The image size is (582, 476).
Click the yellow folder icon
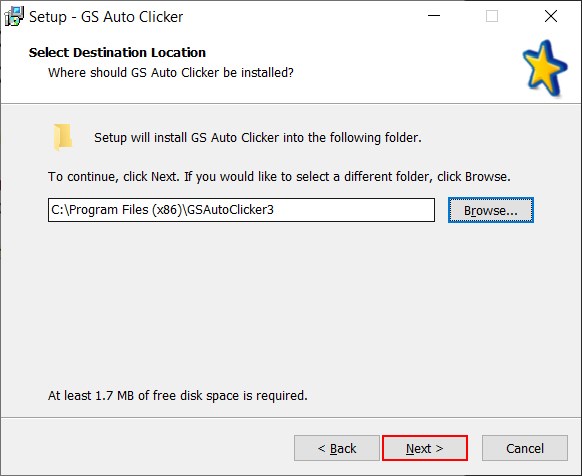62,137
